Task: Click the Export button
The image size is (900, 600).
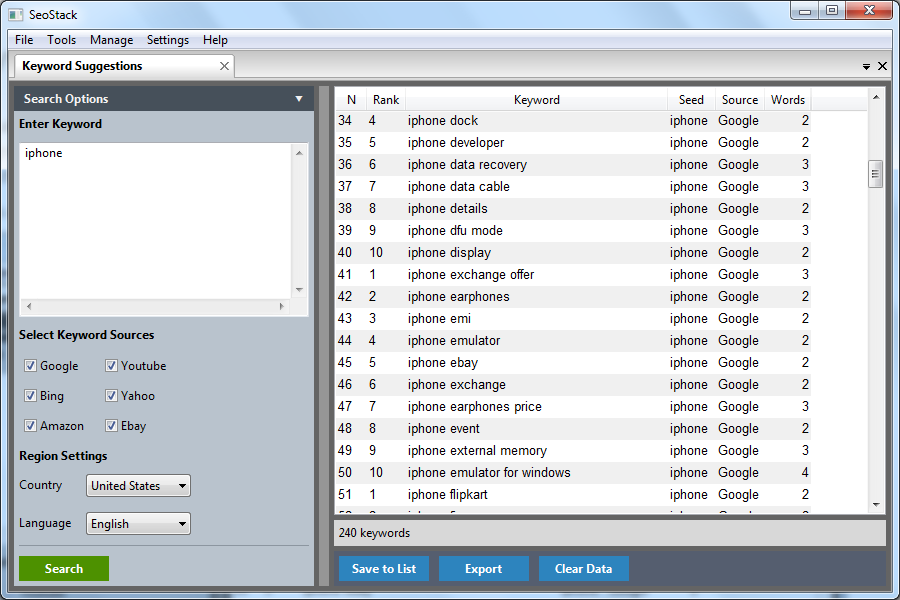Action: point(483,568)
